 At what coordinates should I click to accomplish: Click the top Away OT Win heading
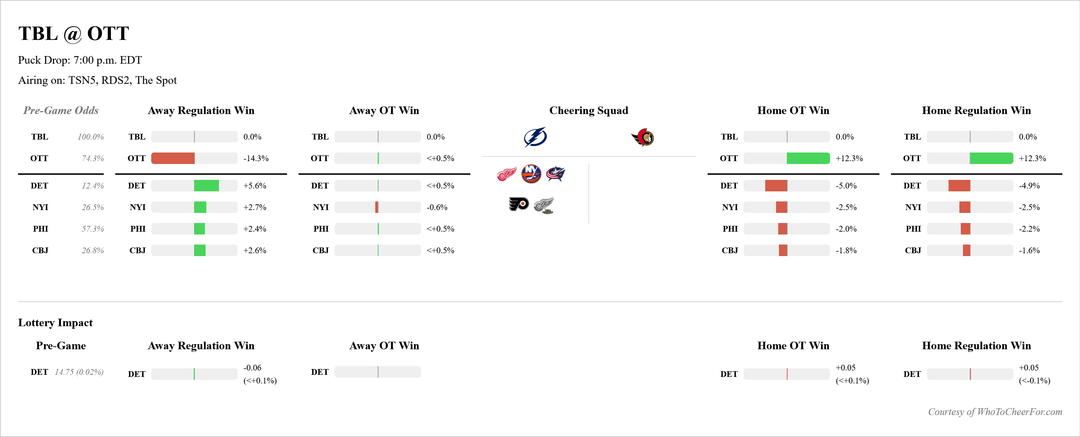pos(384,111)
